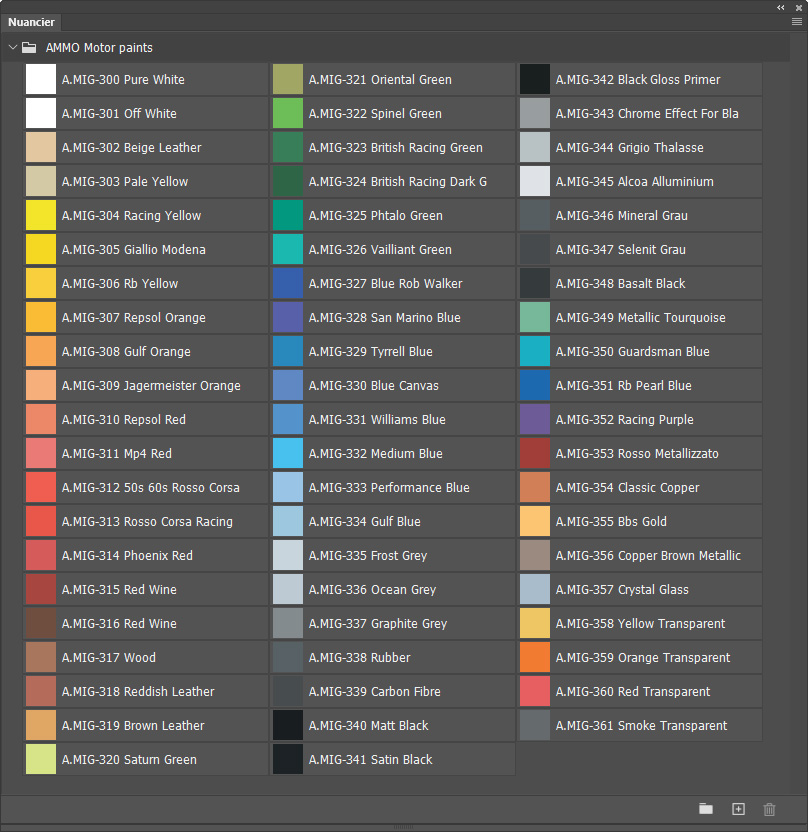The image size is (808, 832).
Task: Click the text A.MIG-309 Jagermeister Orange
Action: (151, 386)
